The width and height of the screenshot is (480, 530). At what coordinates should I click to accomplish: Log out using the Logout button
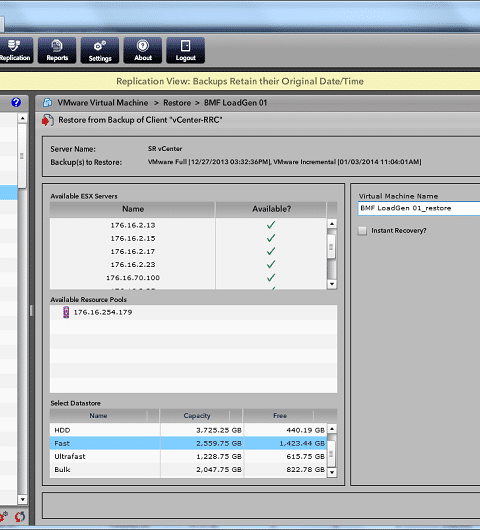coord(186,50)
